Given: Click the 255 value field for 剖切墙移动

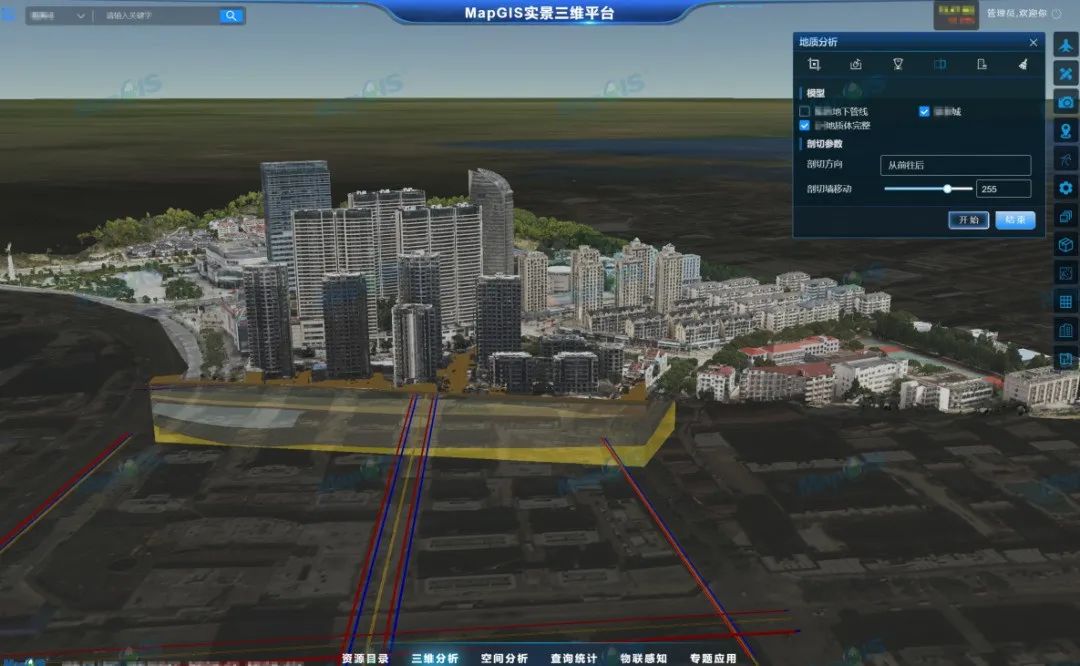Looking at the screenshot, I should click(x=1004, y=188).
